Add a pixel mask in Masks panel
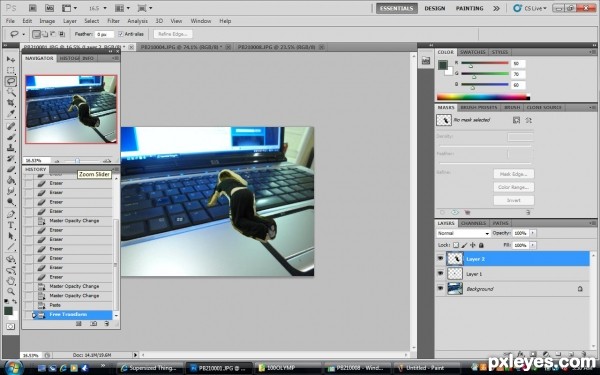The image size is (600, 375). point(516,120)
